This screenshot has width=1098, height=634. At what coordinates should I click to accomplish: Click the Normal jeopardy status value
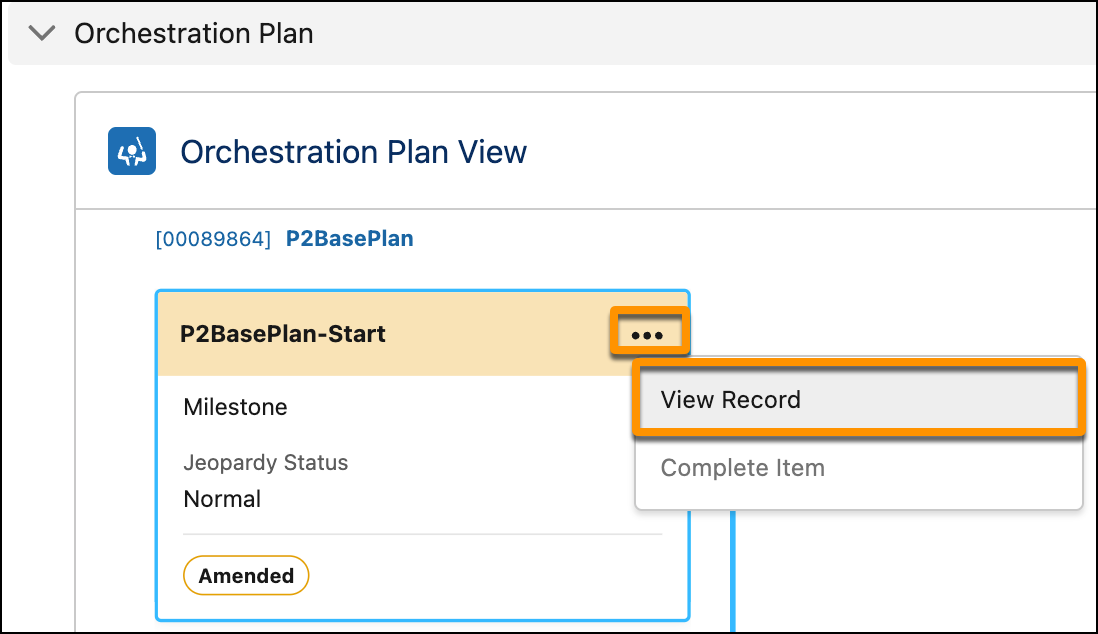point(222,499)
